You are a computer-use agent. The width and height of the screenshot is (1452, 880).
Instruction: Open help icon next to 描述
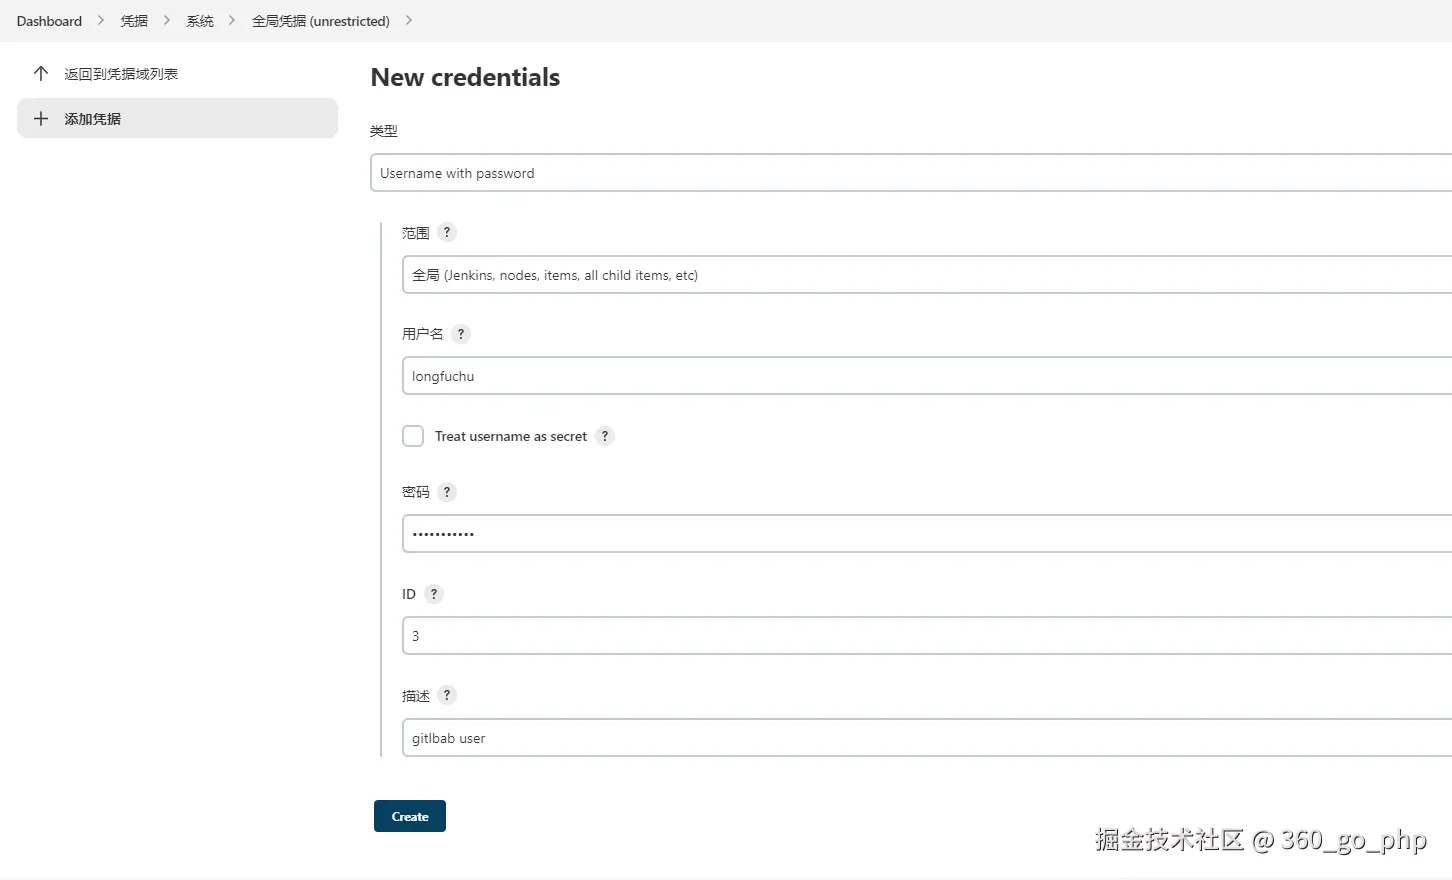point(447,695)
